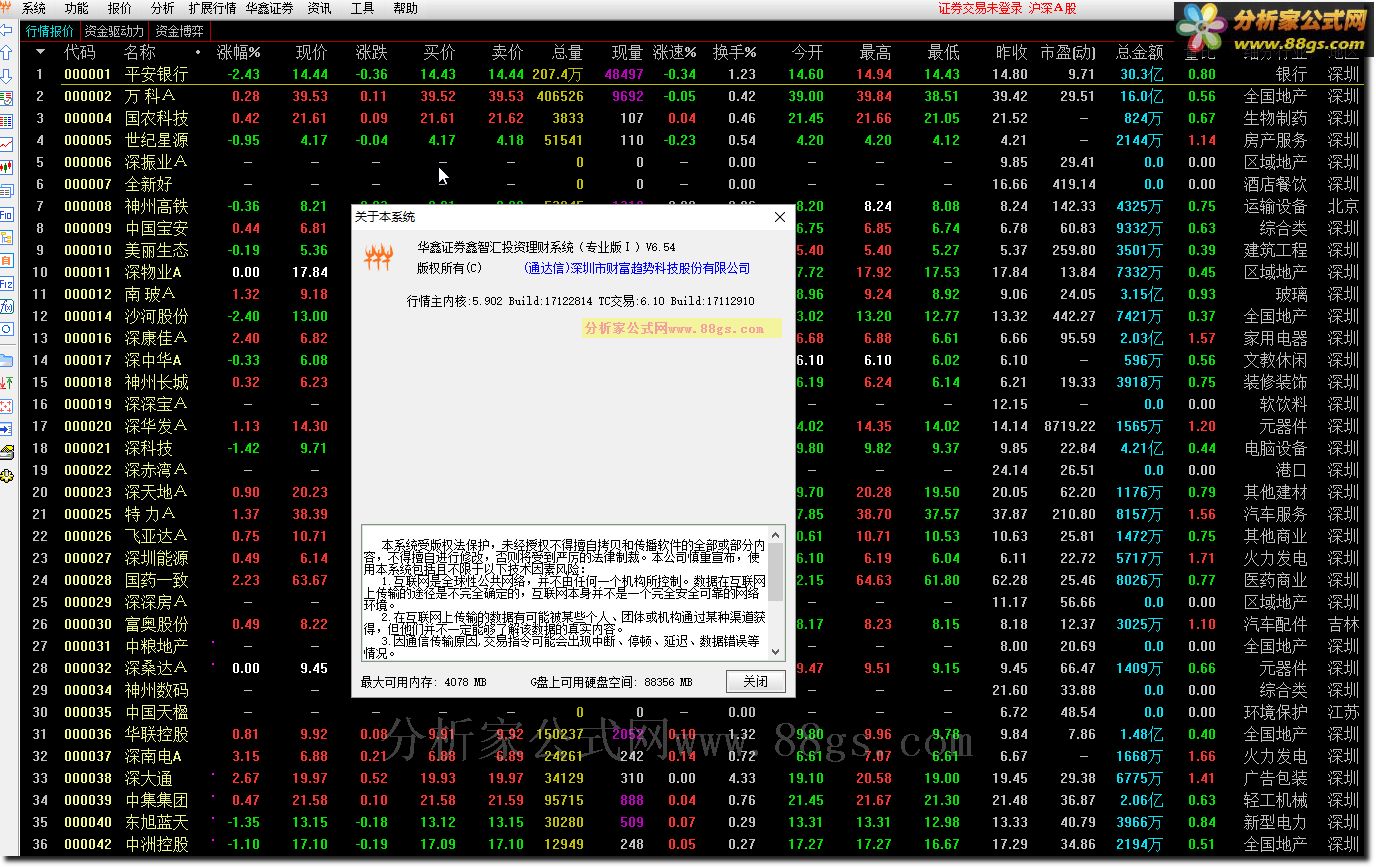Open the 系统 menu
This screenshot has width=1376, height=867.
[x=34, y=8]
